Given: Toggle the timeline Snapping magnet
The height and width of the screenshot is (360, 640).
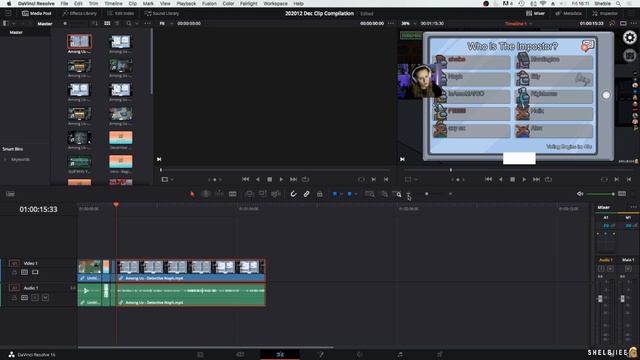Looking at the screenshot, I should (293, 194).
